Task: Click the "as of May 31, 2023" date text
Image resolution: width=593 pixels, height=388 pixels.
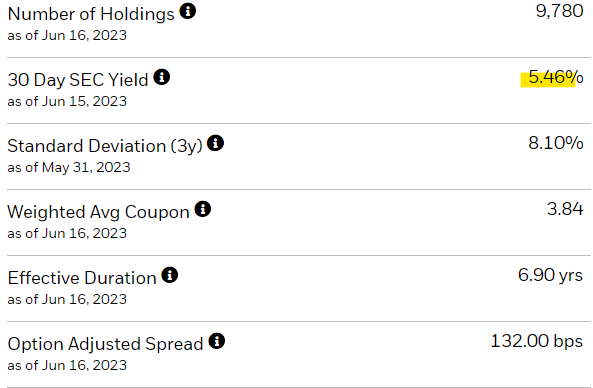Action: coord(69,168)
